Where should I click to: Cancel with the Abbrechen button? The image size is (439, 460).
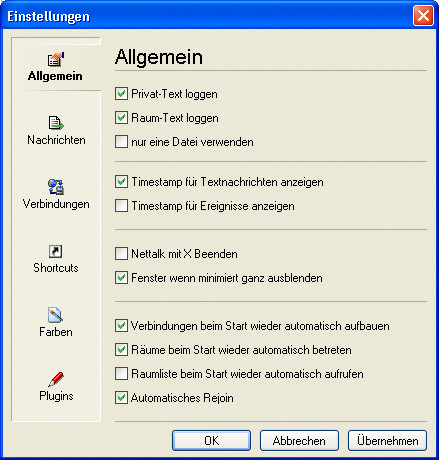pos(299,441)
